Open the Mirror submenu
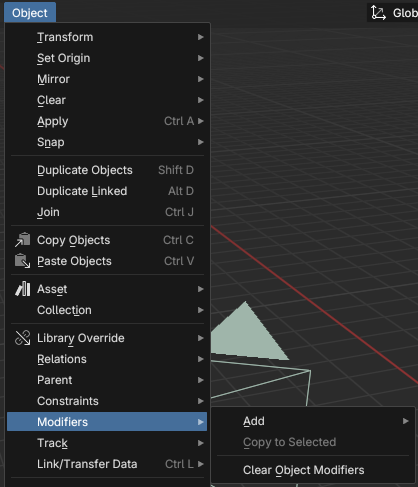This screenshot has width=418, height=487. tap(107, 79)
